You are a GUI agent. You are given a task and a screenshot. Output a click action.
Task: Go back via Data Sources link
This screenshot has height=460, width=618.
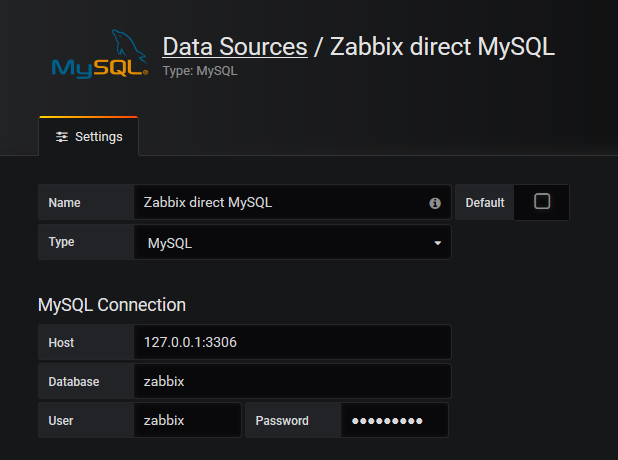pyautogui.click(x=235, y=46)
